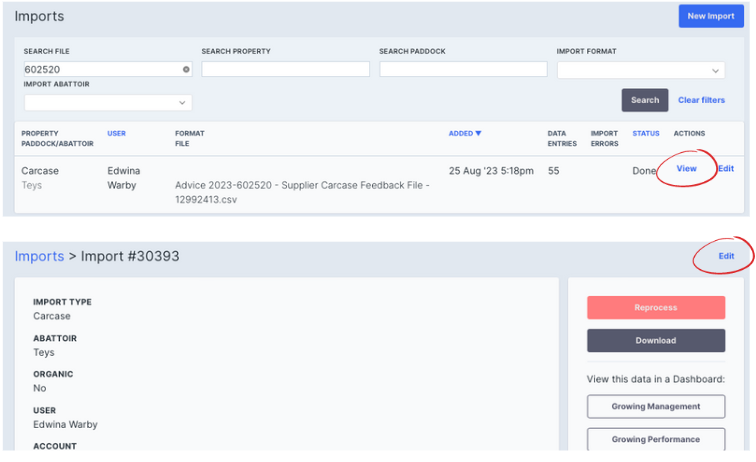Click Edit on Import #30393 page

[726, 256]
